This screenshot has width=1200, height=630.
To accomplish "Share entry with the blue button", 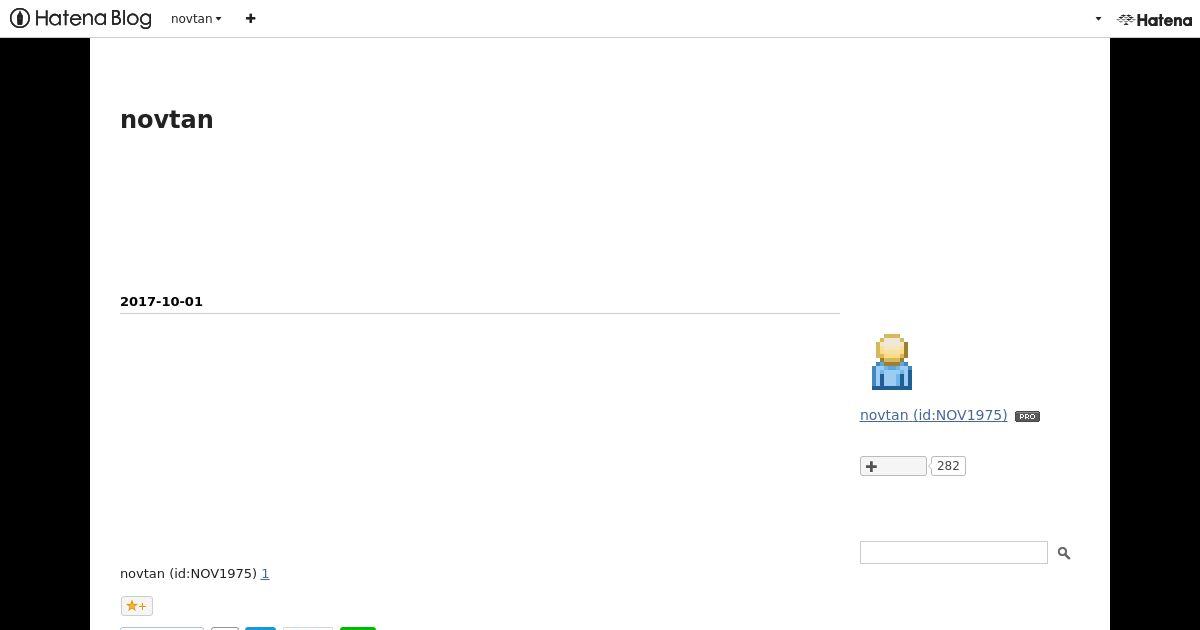I will pyautogui.click(x=260, y=628).
